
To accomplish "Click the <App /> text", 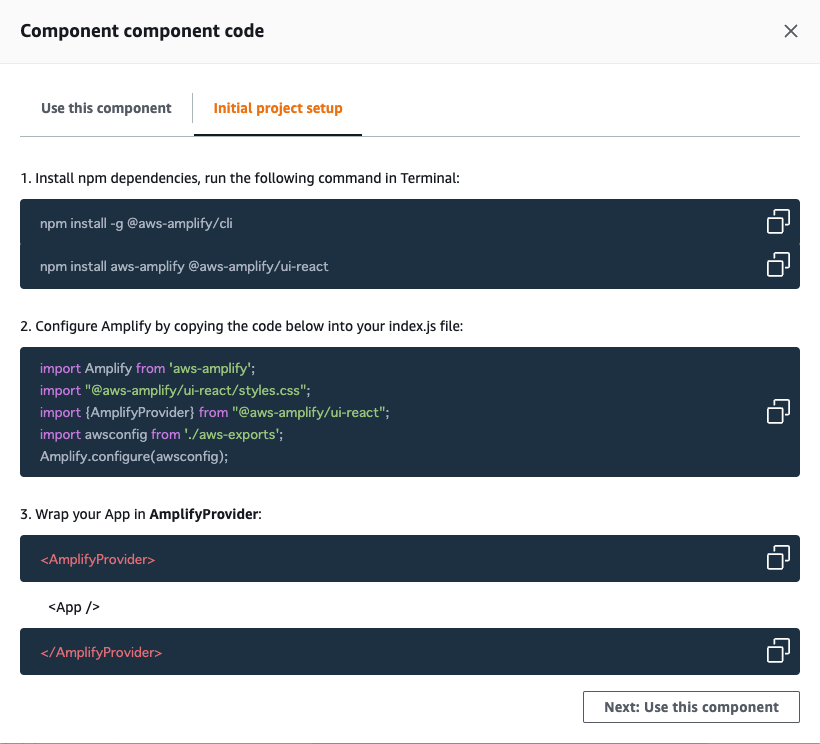I will [74, 607].
